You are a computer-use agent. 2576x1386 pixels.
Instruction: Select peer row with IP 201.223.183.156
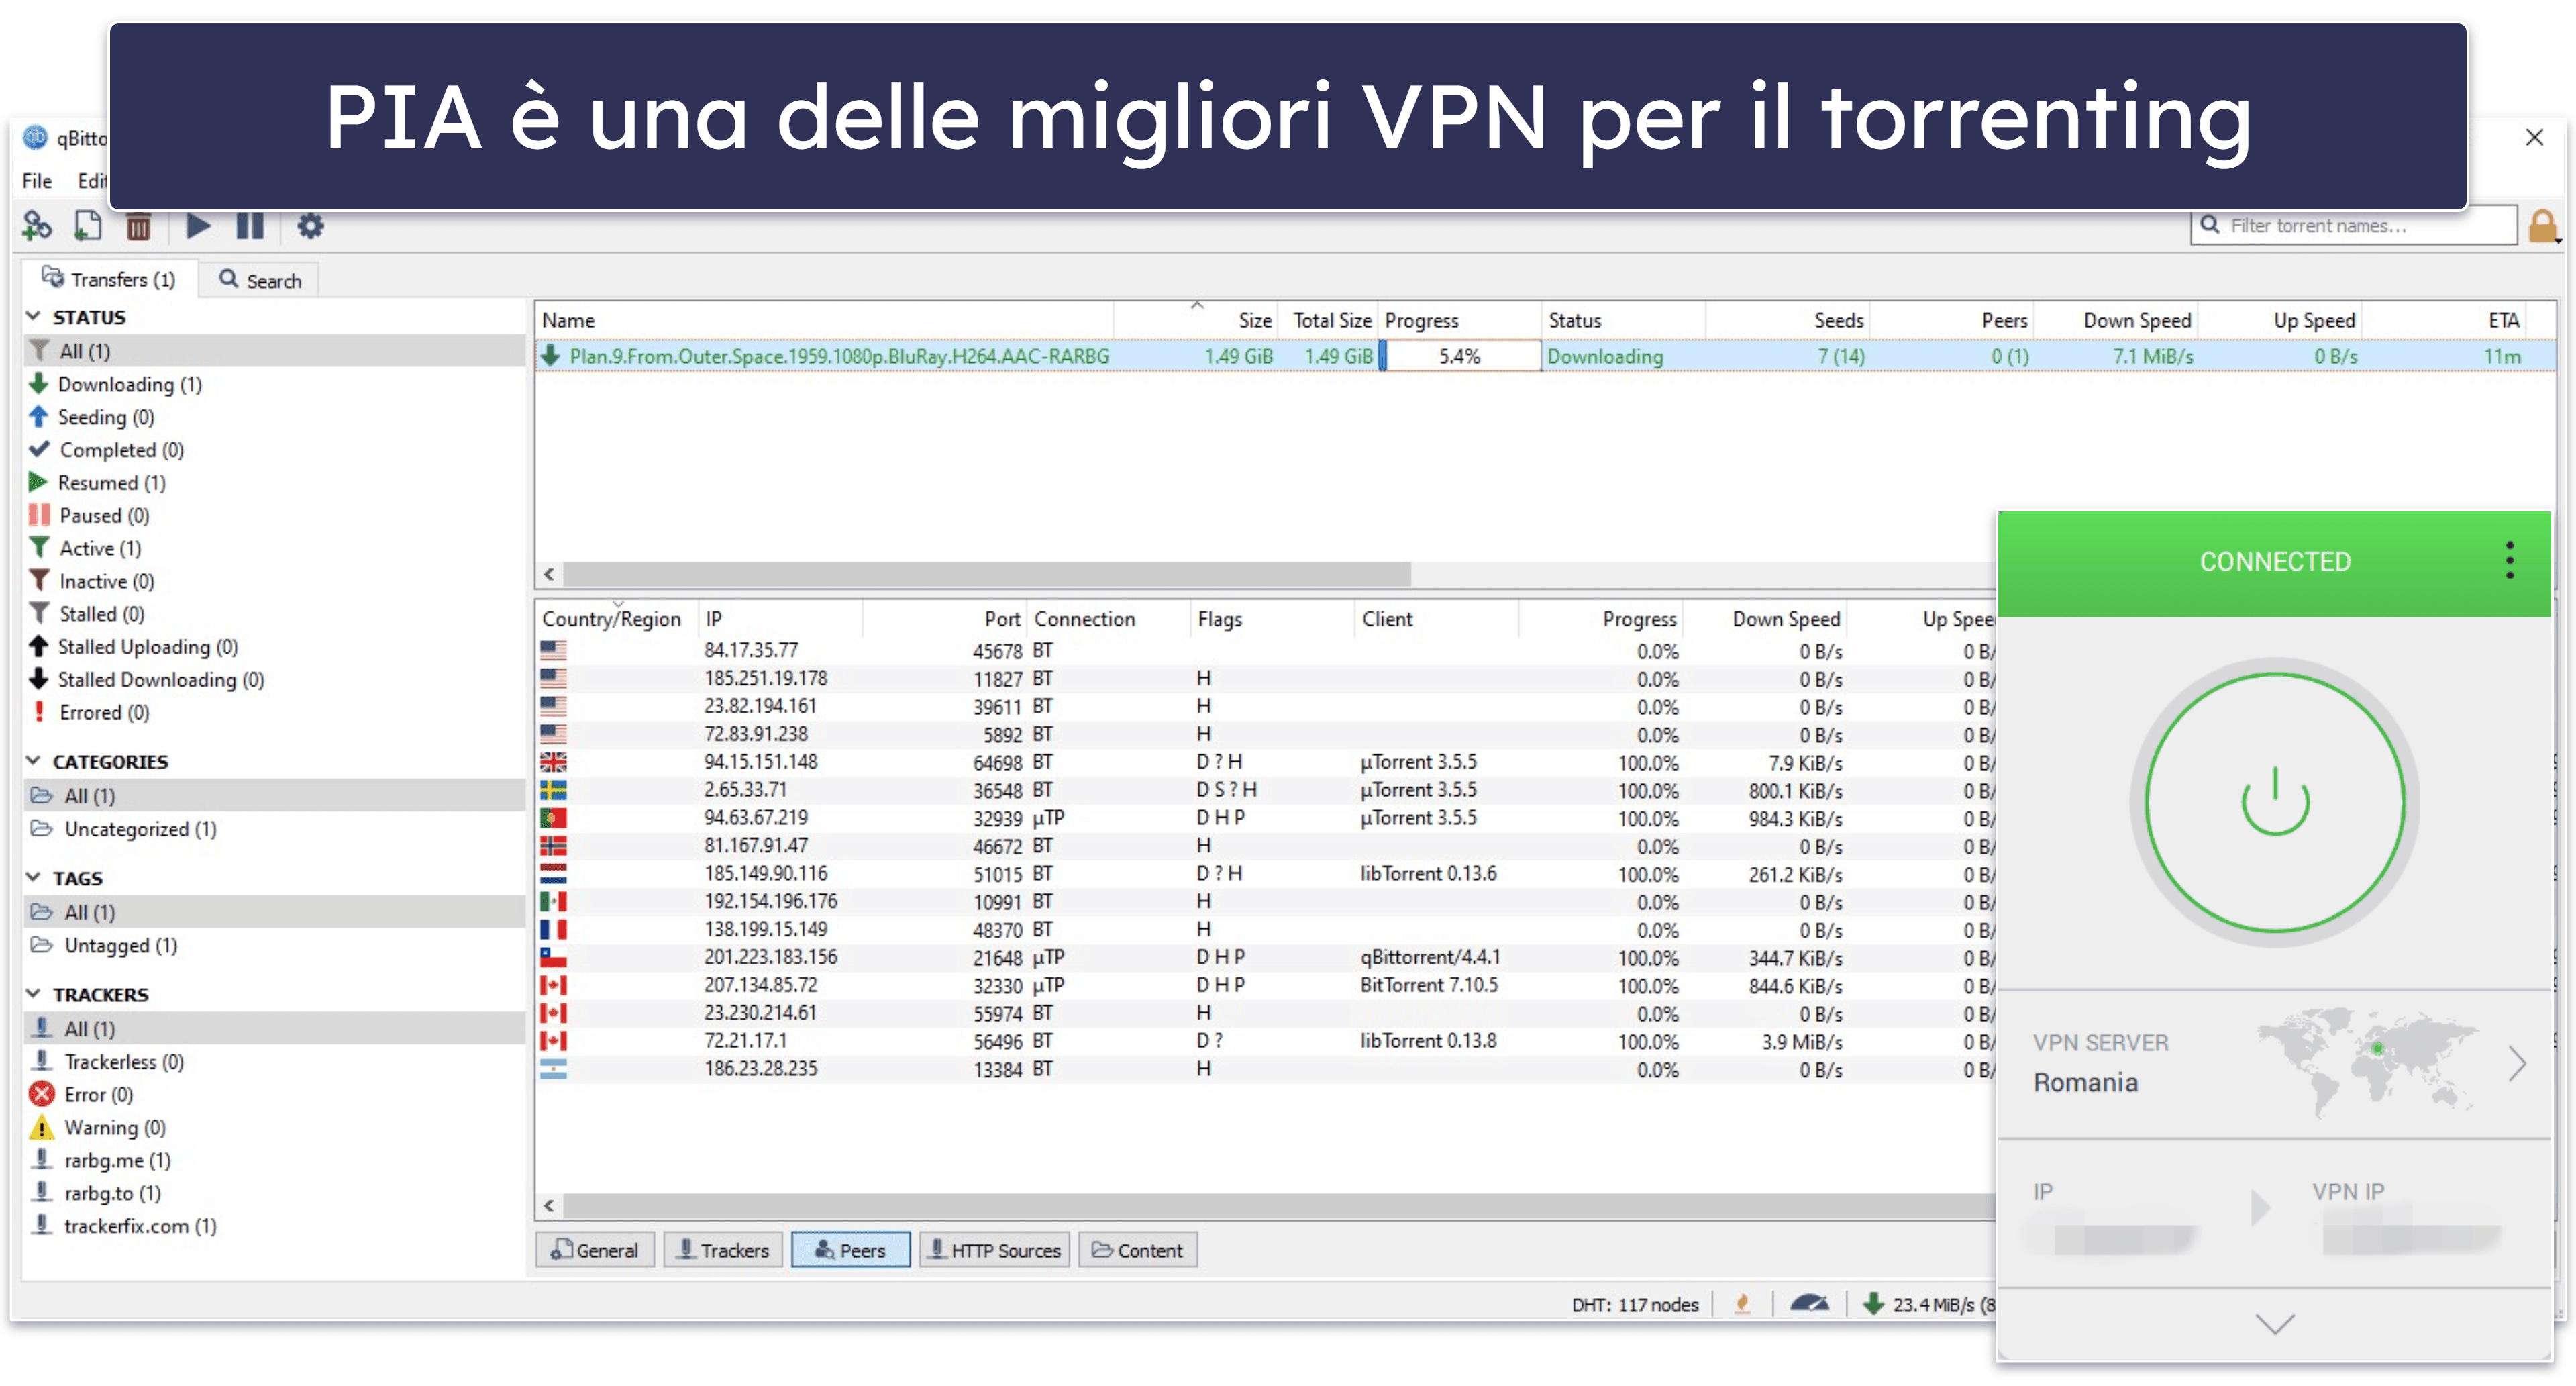click(x=1265, y=957)
